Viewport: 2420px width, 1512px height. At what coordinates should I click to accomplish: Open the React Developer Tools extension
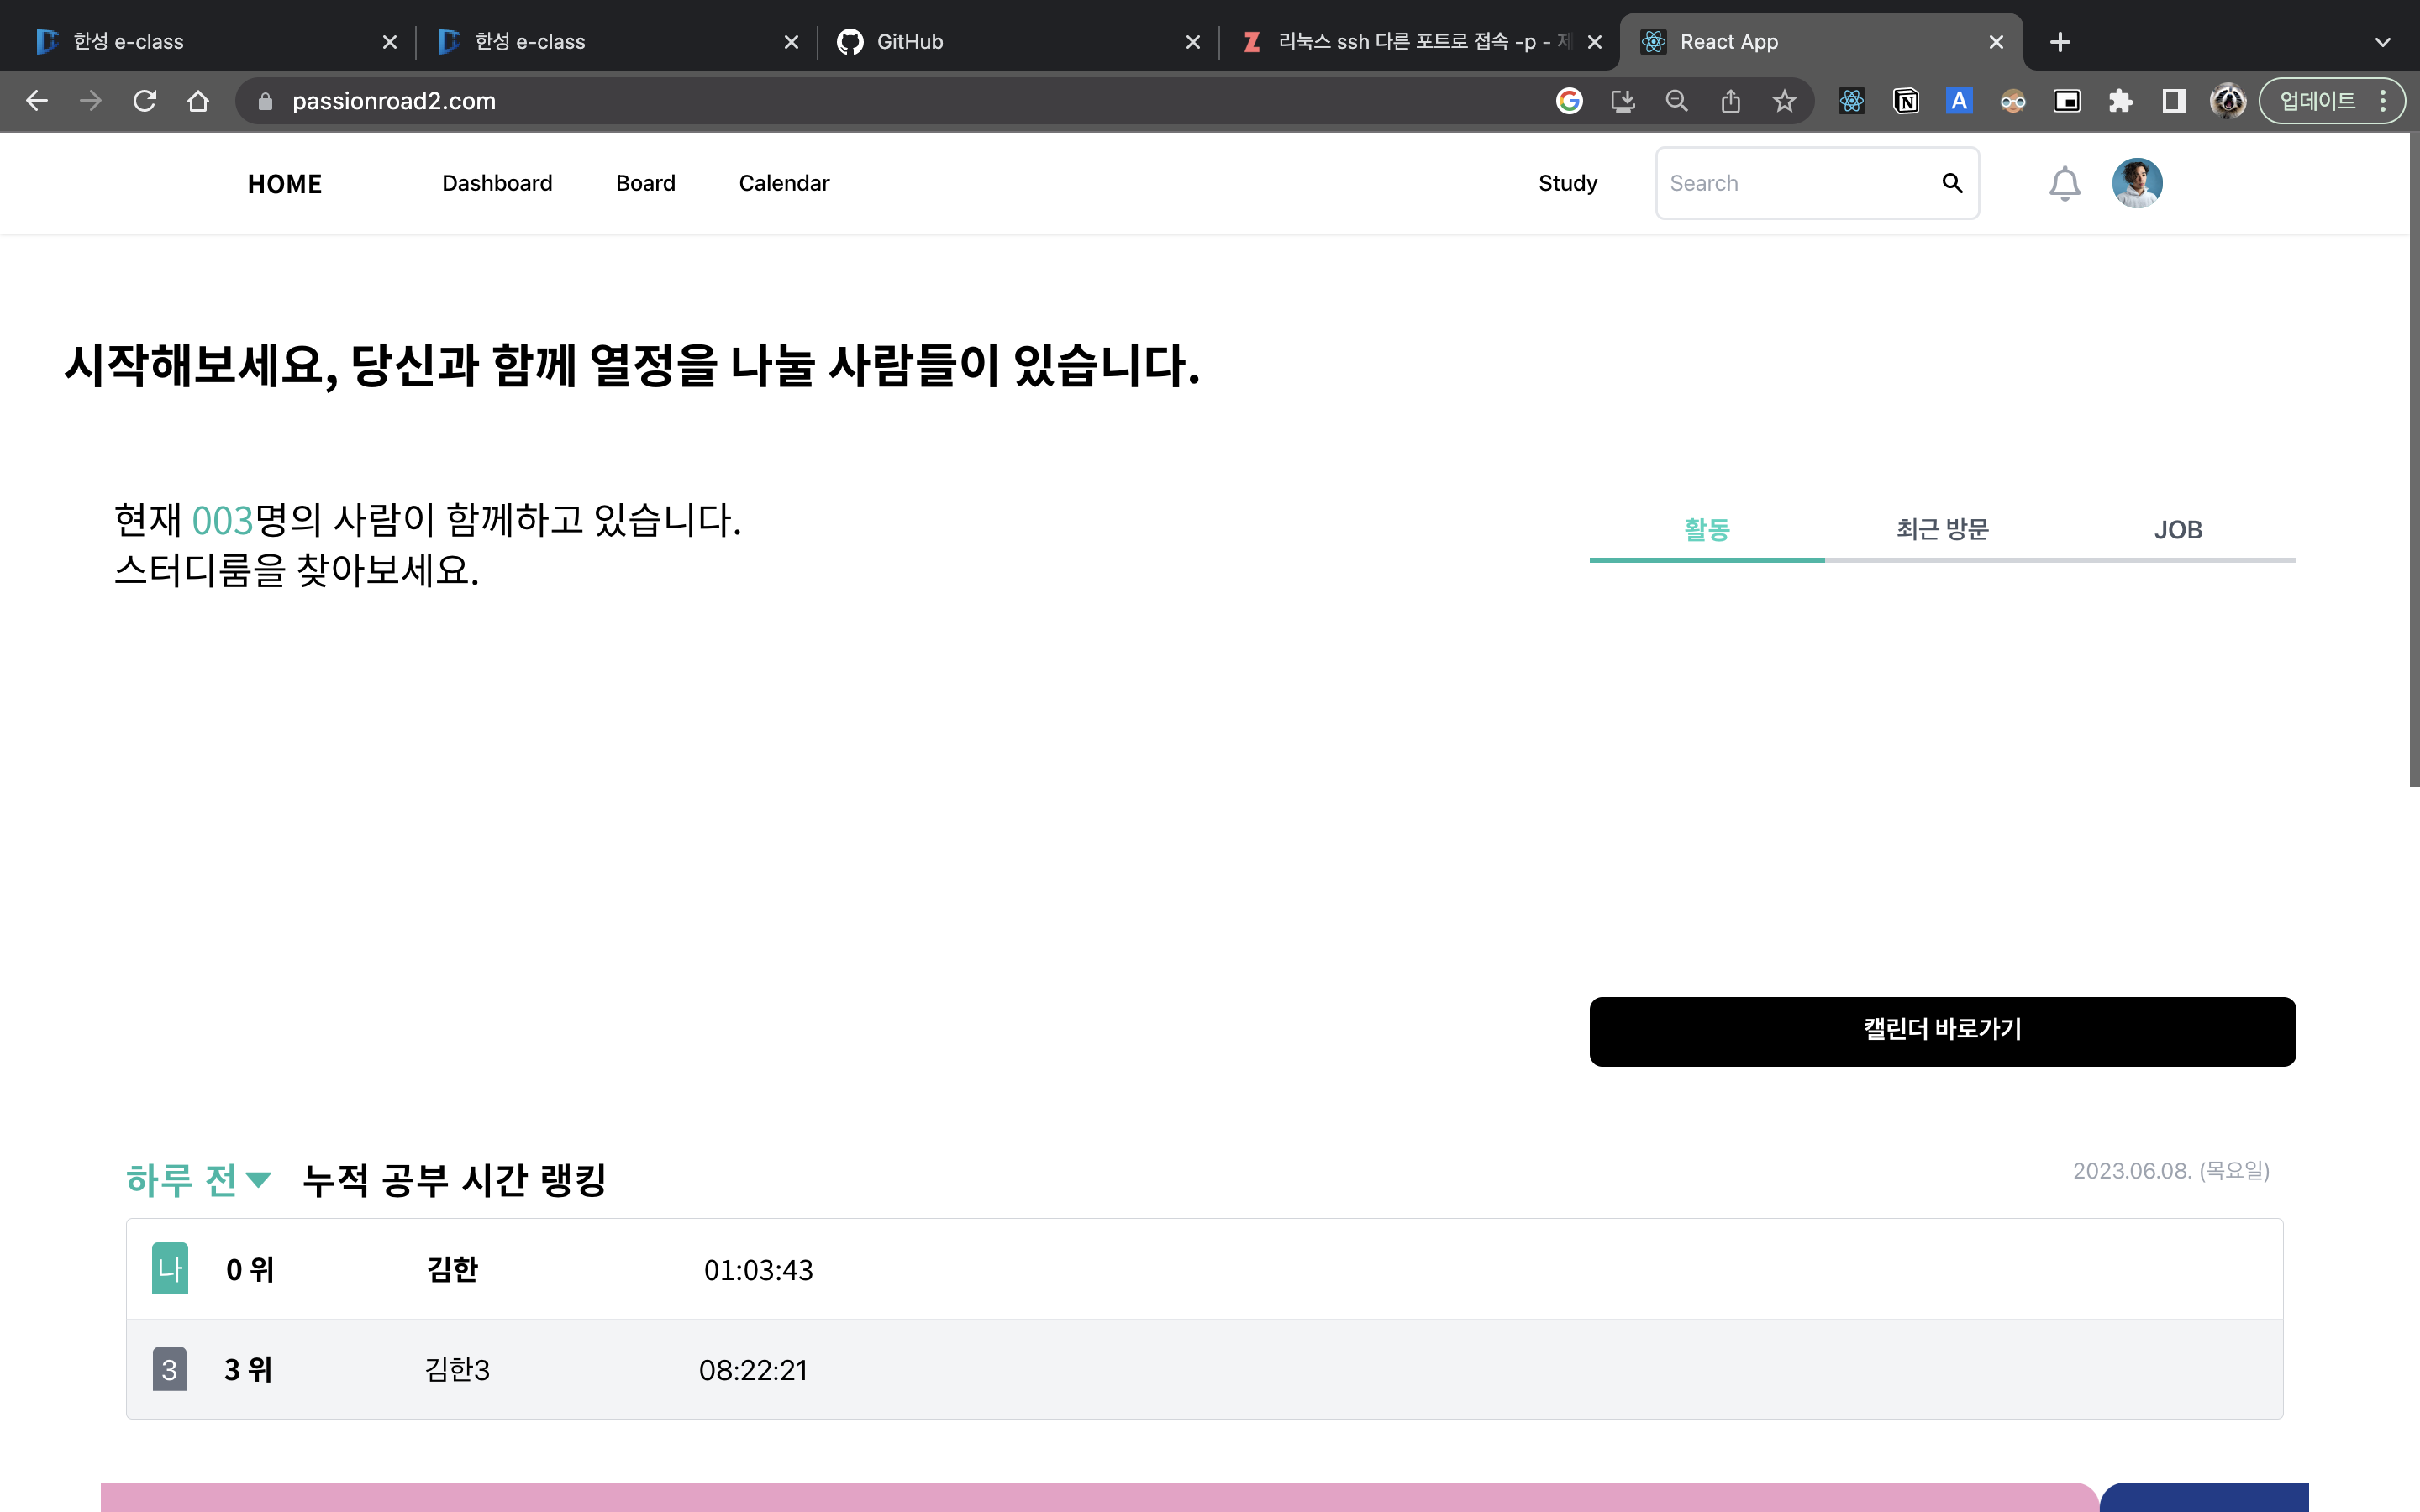point(1851,100)
